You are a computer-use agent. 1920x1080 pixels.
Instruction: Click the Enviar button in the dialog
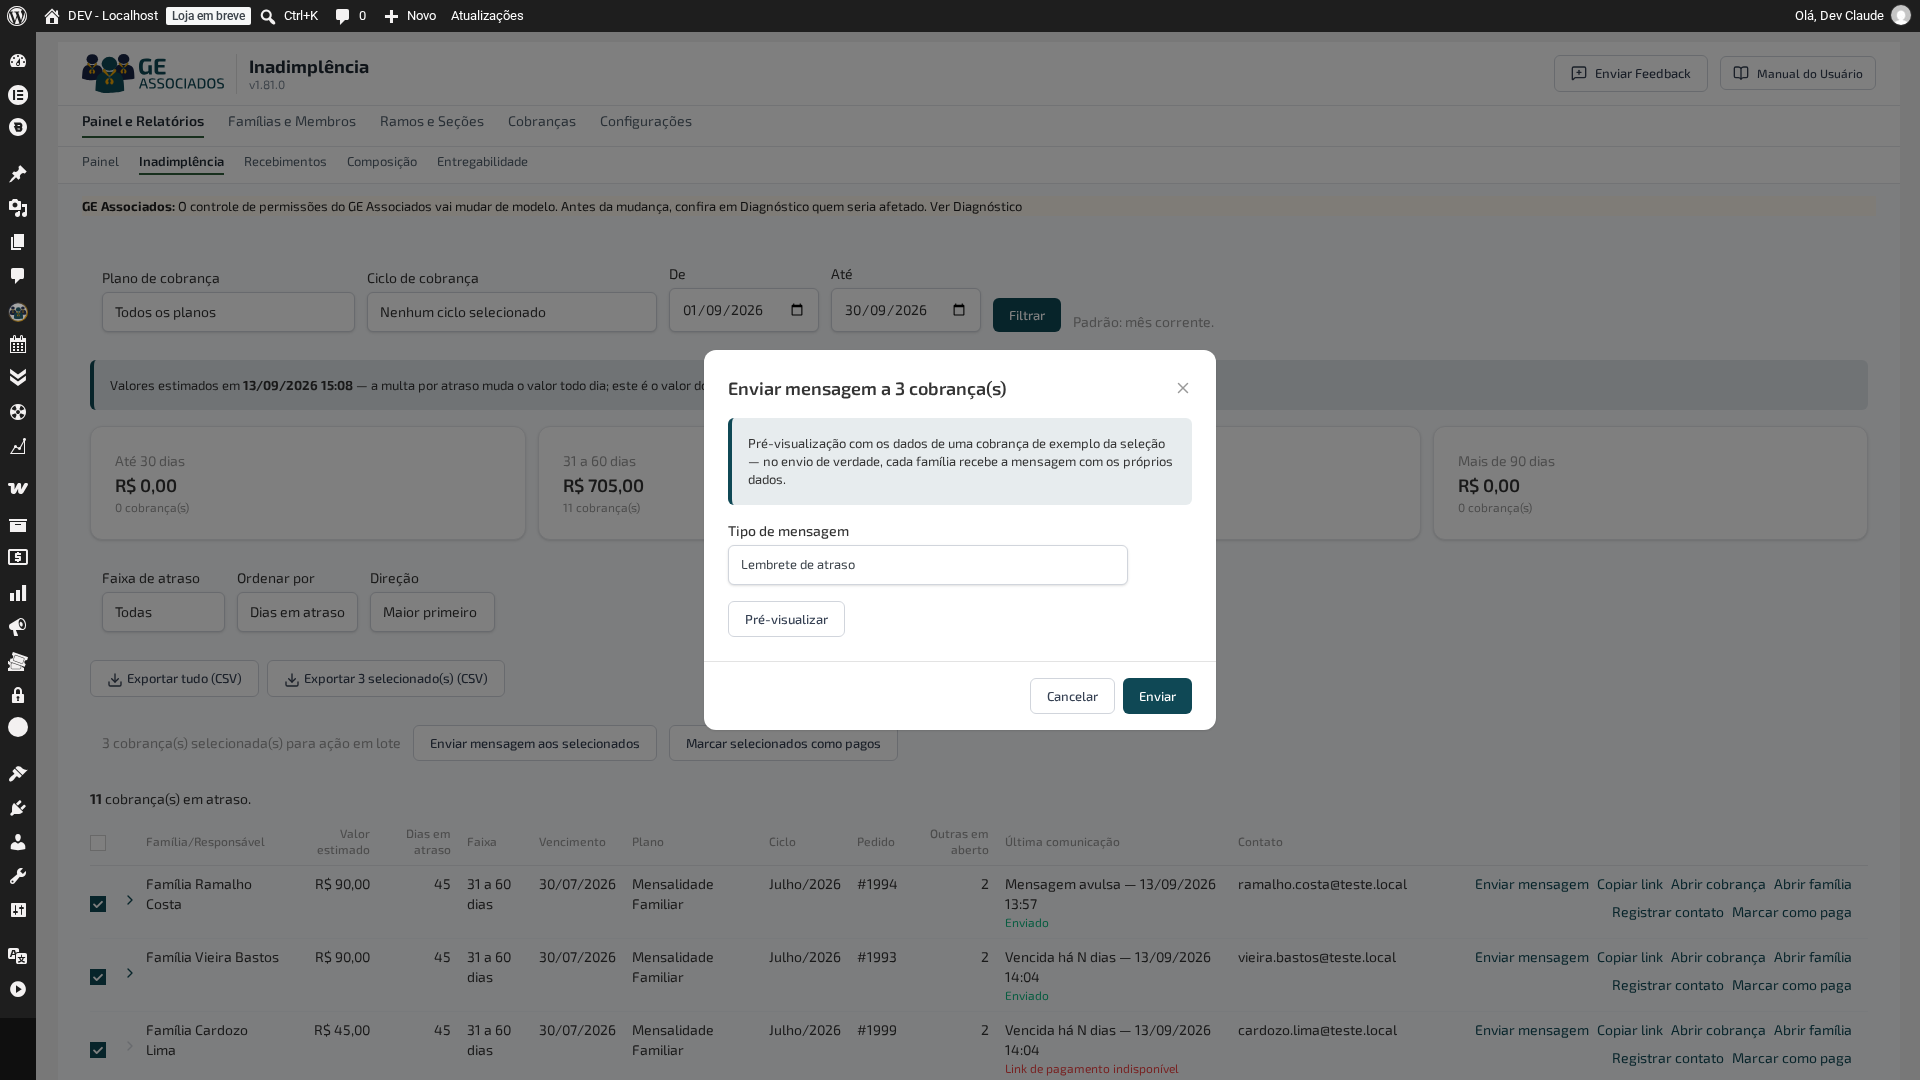click(x=1157, y=696)
